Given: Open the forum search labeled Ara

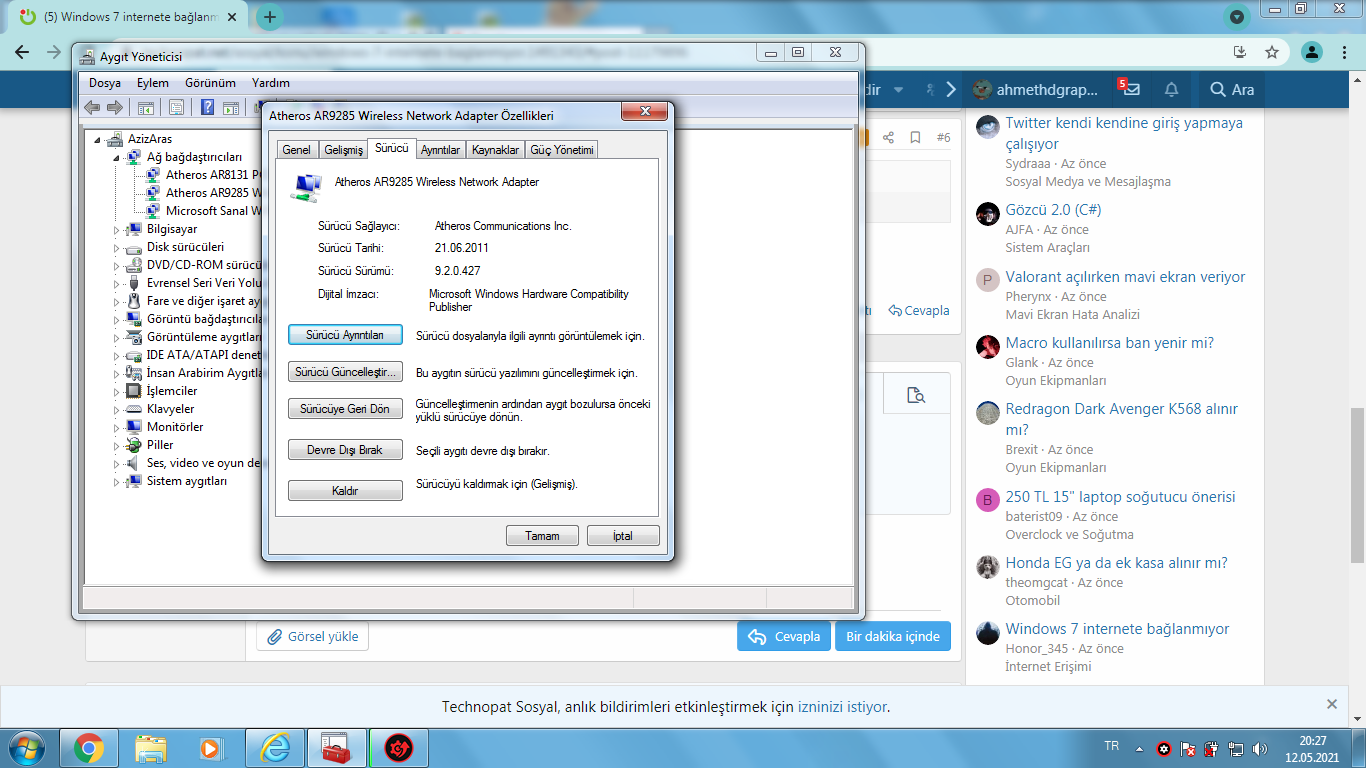Looking at the screenshot, I should tap(1232, 89).
